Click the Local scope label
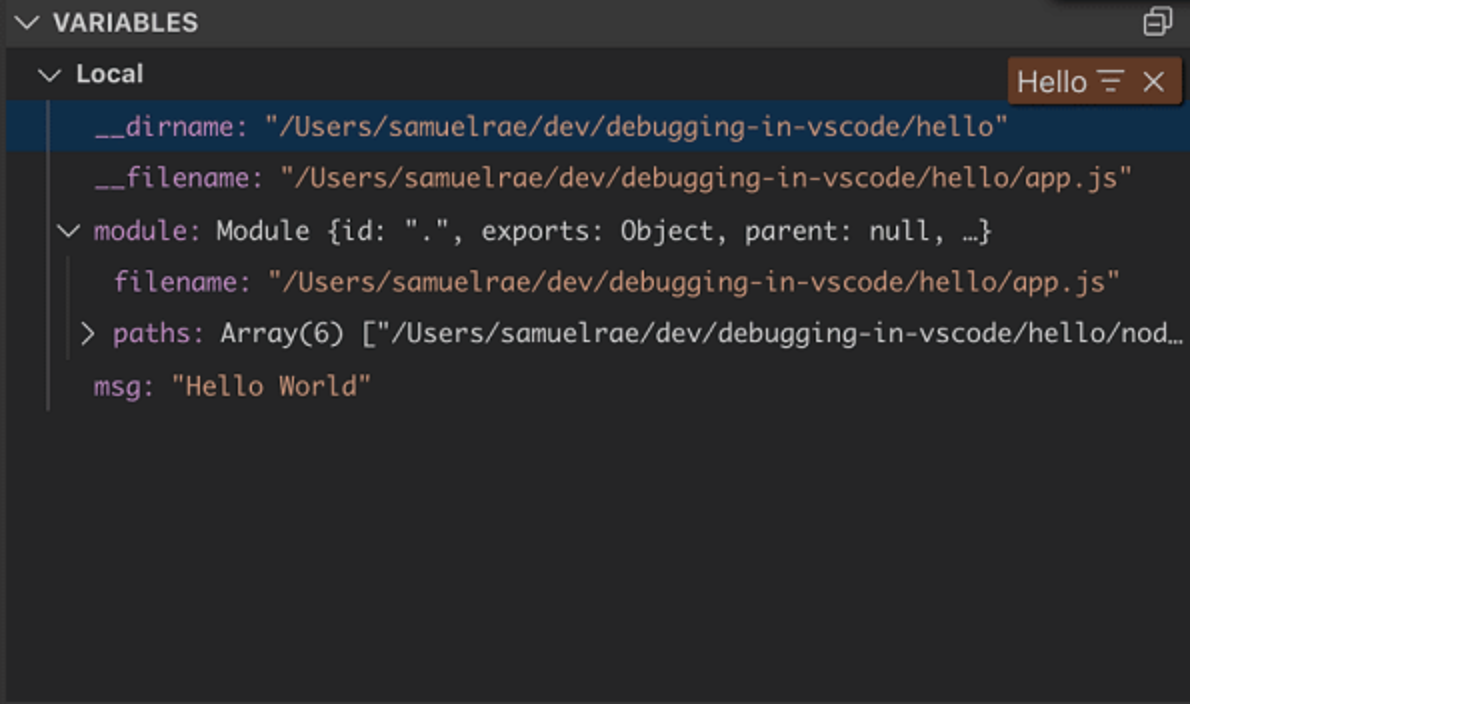This screenshot has height=704, width=1472. (110, 74)
